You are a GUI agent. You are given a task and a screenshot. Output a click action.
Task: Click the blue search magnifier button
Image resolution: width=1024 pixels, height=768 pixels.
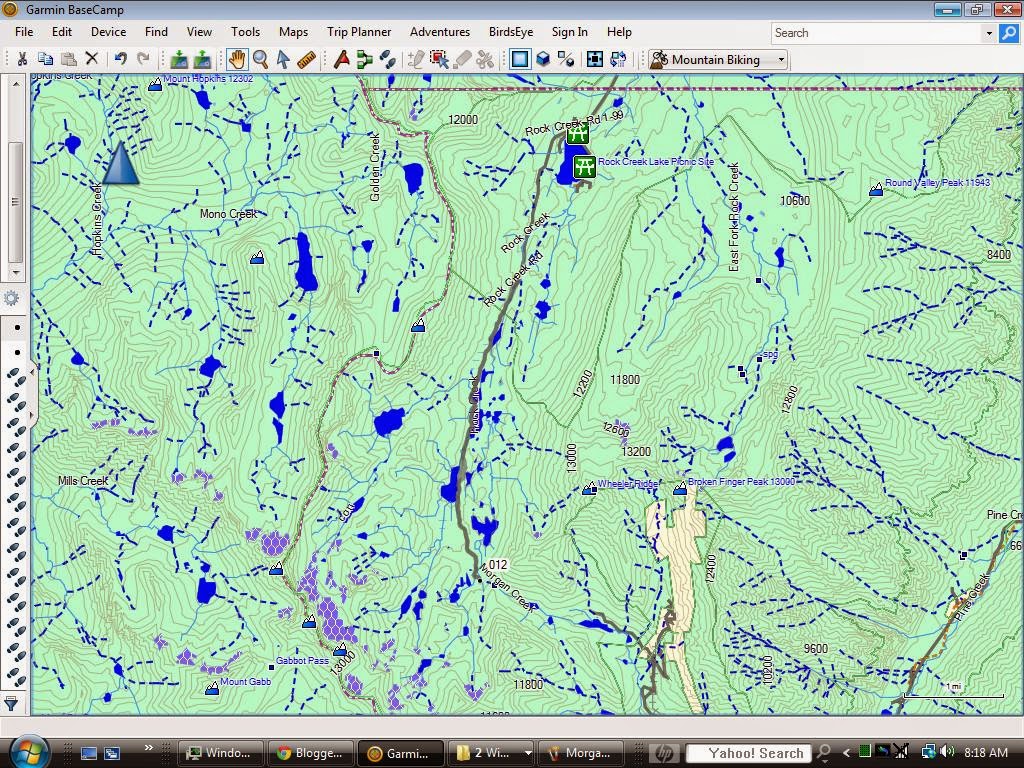click(x=1008, y=33)
